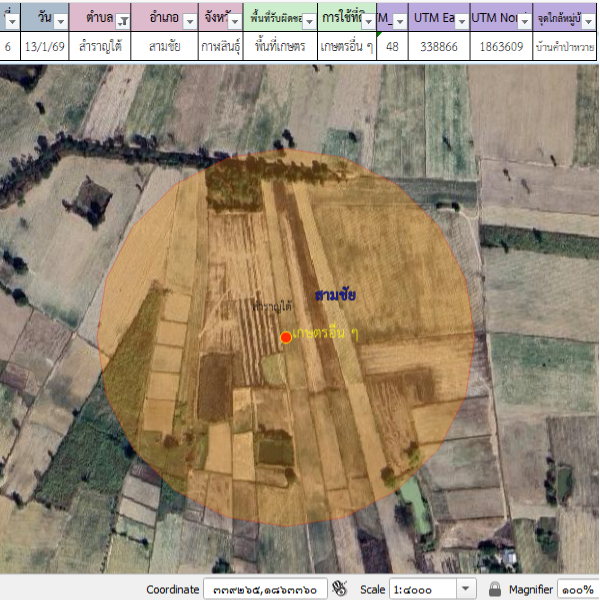The height and width of the screenshot is (600, 600).
Task: Select the date cell 13/1/69
Action: tap(45, 47)
